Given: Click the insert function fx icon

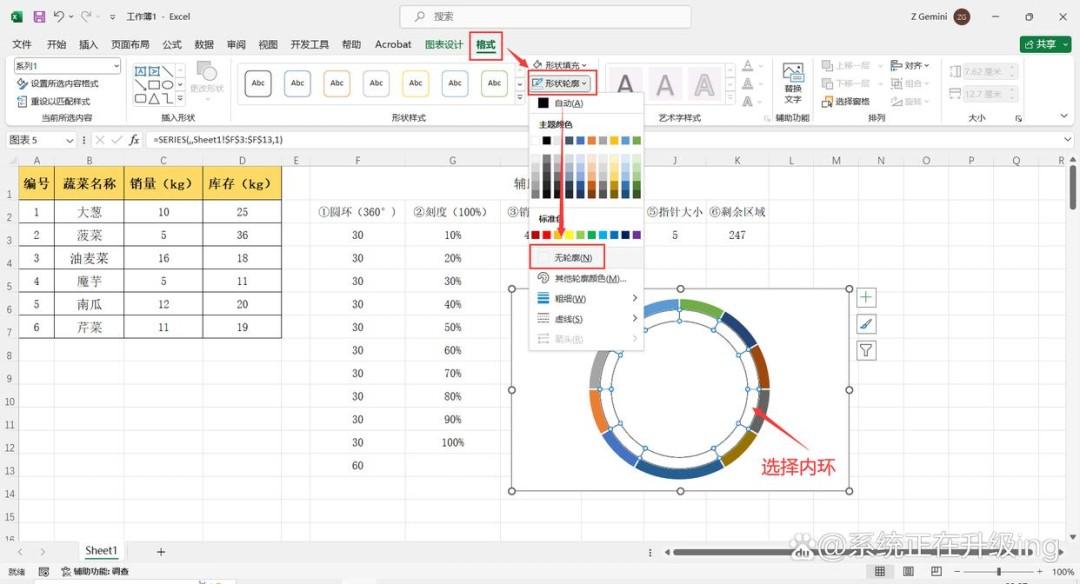Looking at the screenshot, I should point(134,140).
